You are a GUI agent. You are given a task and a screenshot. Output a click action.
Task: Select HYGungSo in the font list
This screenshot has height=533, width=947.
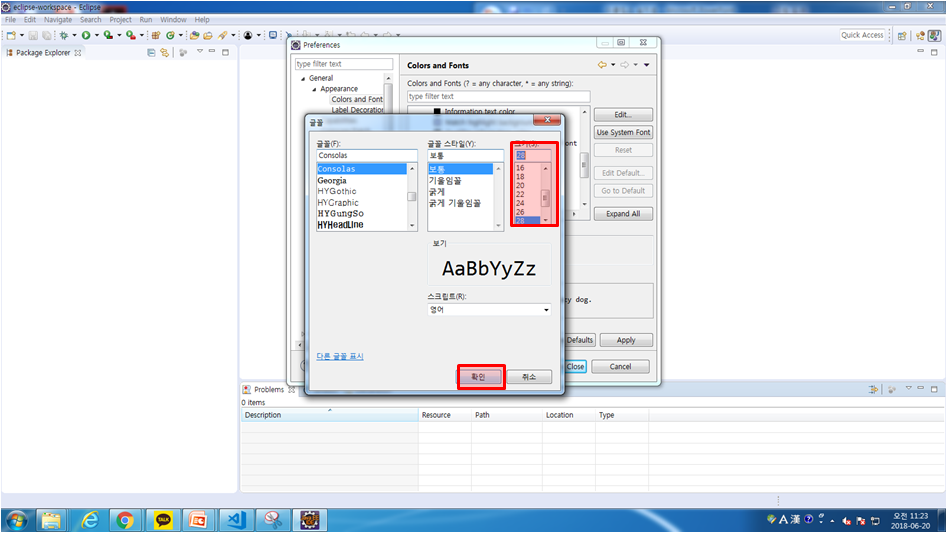[x=341, y=214]
